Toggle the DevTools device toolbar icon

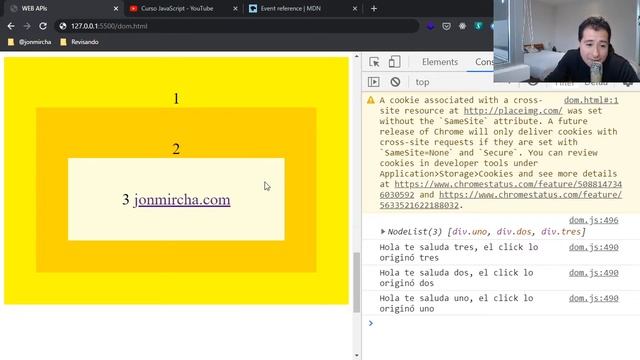pos(394,62)
